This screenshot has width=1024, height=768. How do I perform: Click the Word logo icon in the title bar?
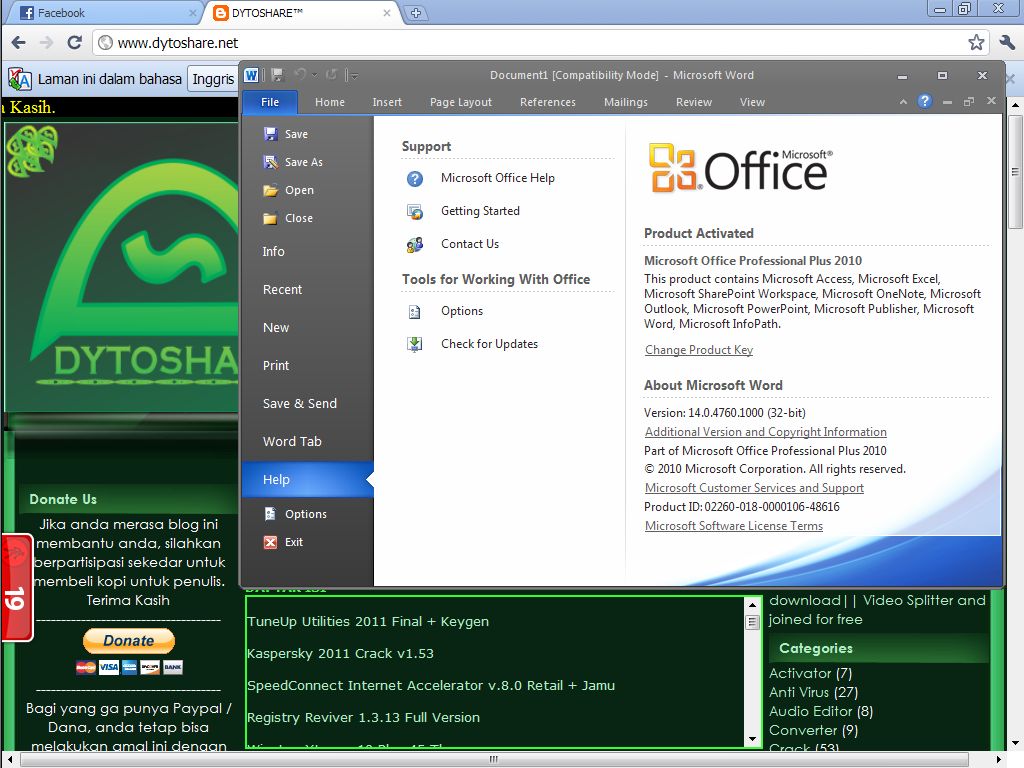point(251,75)
